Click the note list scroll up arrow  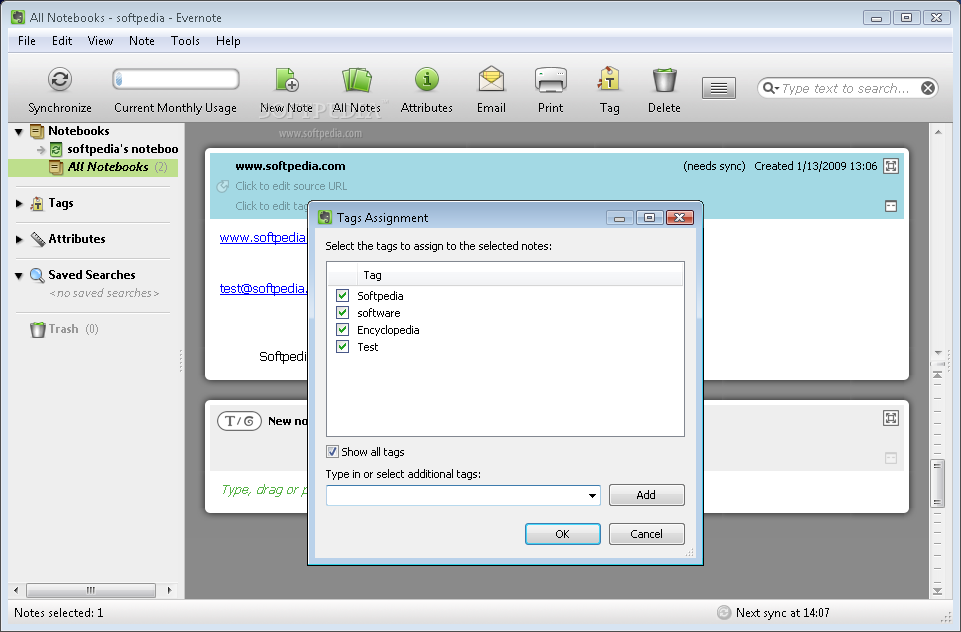[938, 132]
